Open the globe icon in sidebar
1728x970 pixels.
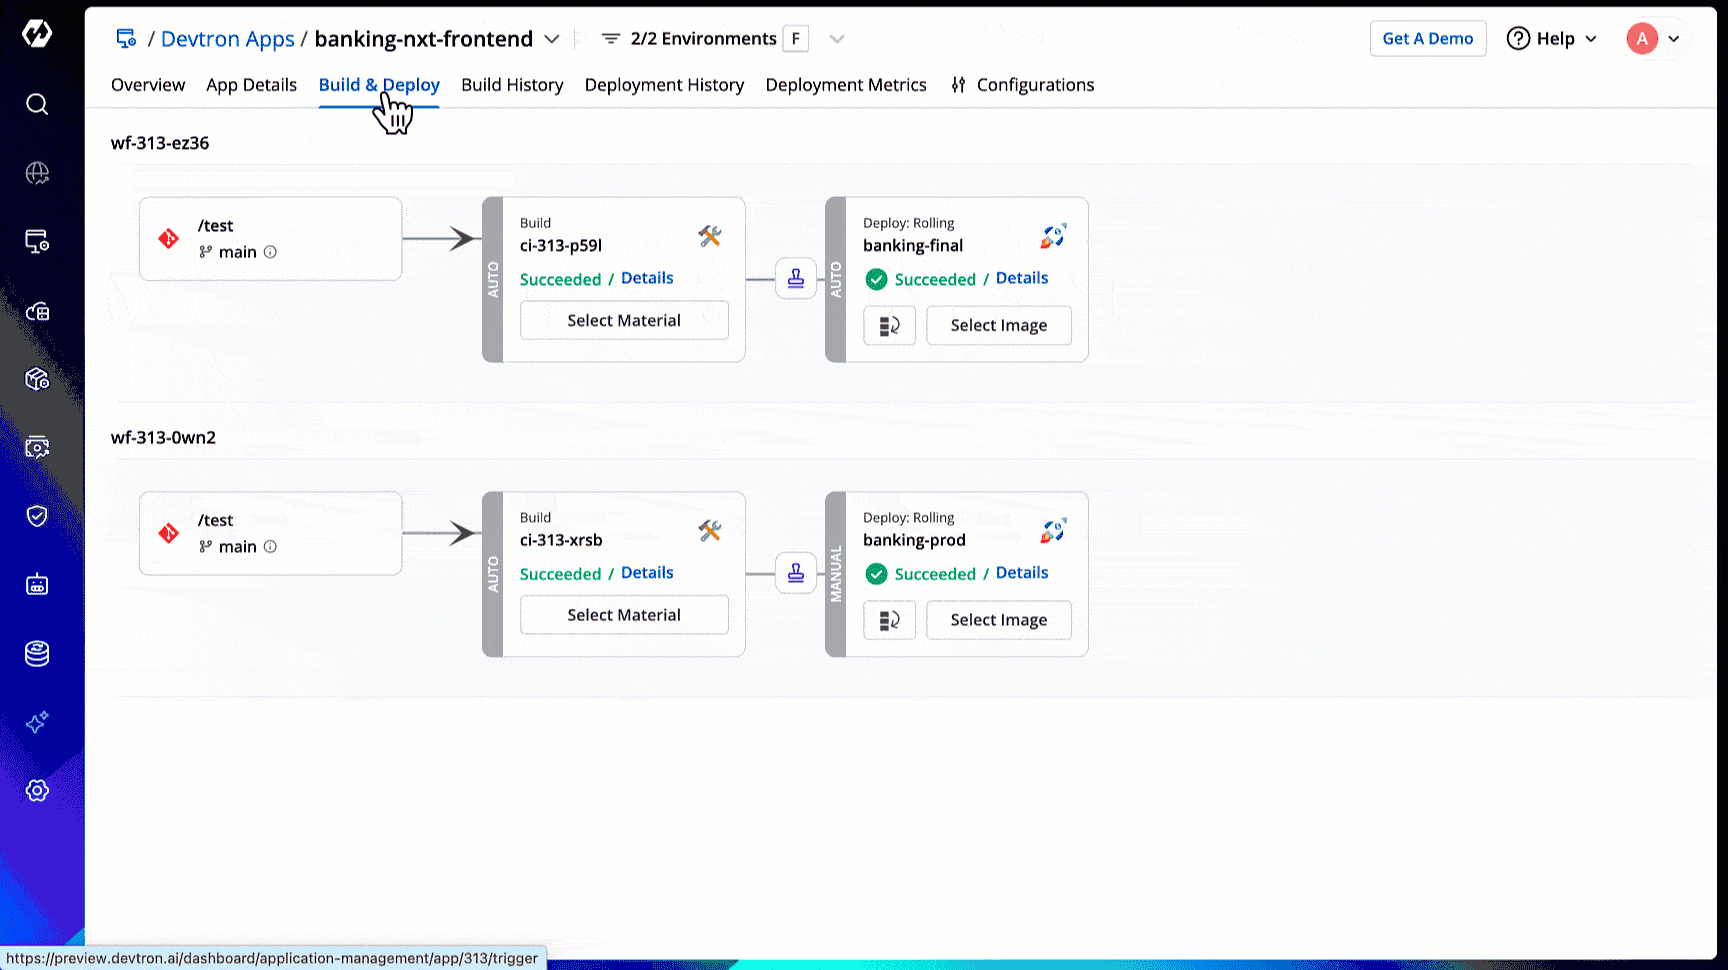pyautogui.click(x=37, y=173)
